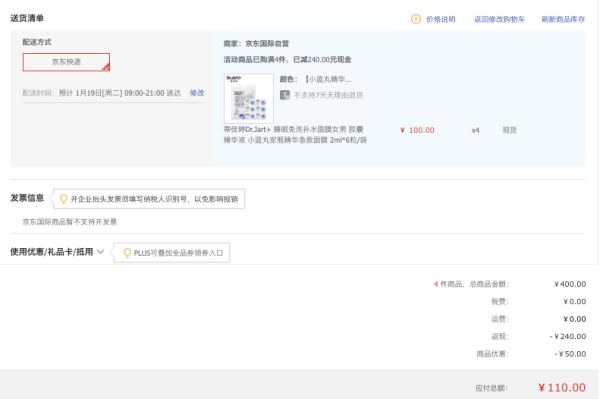Image resolution: width=600 pixels, height=399 pixels.
Task: Open the Dr.Jart+ product thumbnail
Action: click(x=249, y=98)
